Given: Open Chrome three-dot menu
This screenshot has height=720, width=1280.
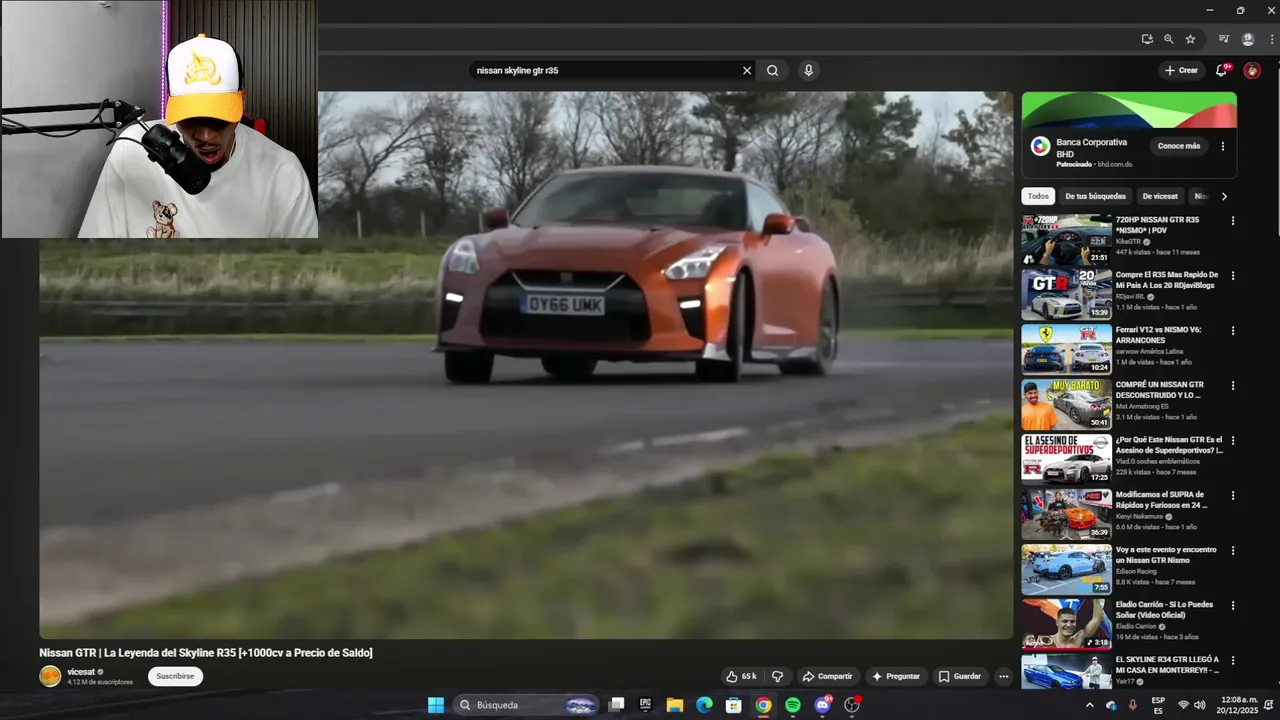Looking at the screenshot, I should 1271,39.
